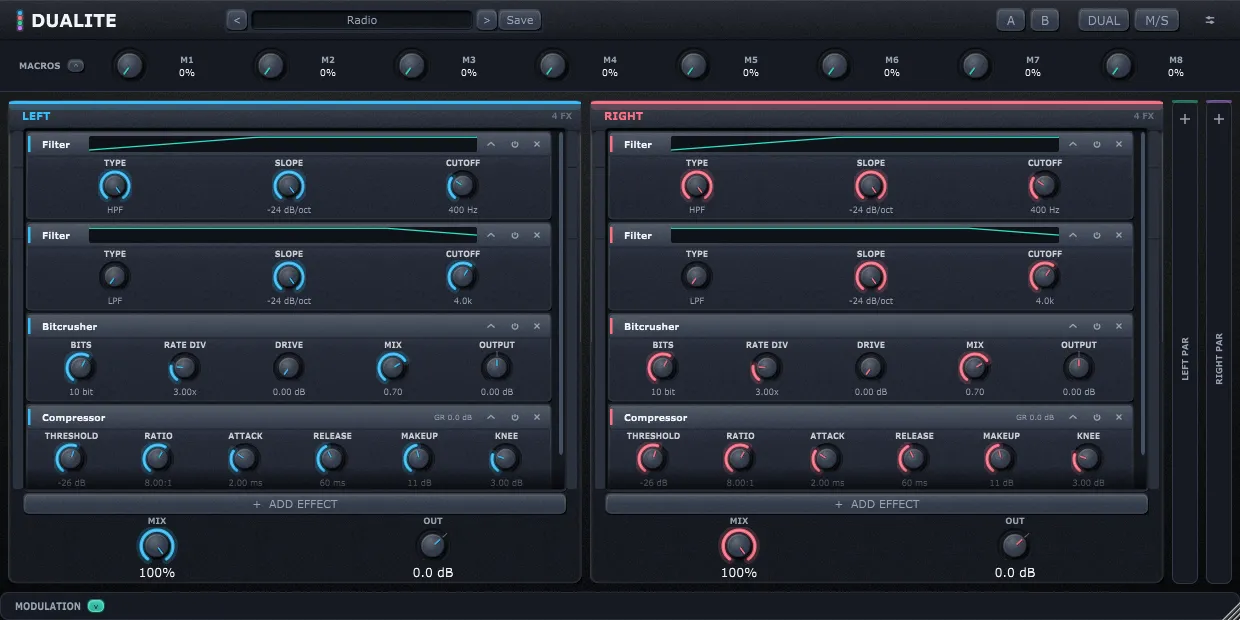Bypass the Right HPF Filter power button
This screenshot has height=620, width=1240.
[1097, 144]
